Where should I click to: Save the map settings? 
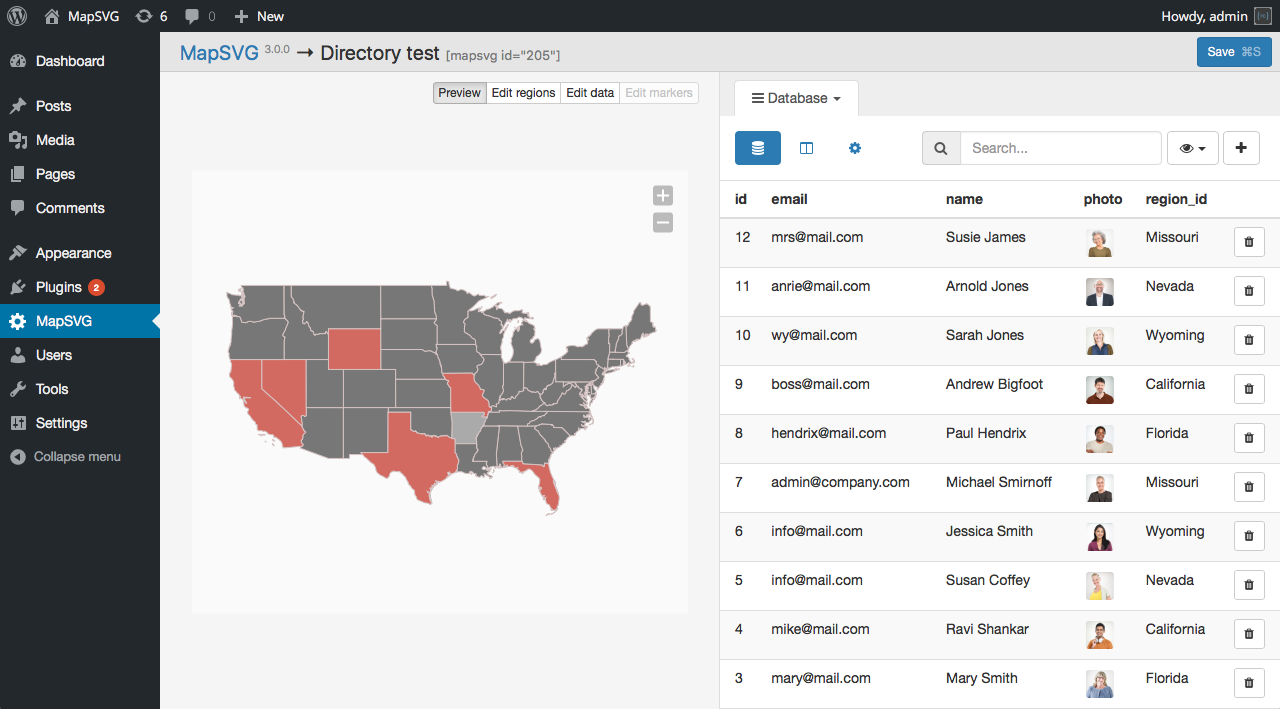pos(1233,52)
